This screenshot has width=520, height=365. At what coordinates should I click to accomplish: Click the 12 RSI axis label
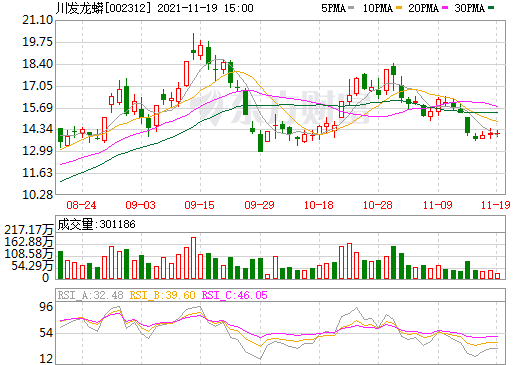tap(46, 359)
